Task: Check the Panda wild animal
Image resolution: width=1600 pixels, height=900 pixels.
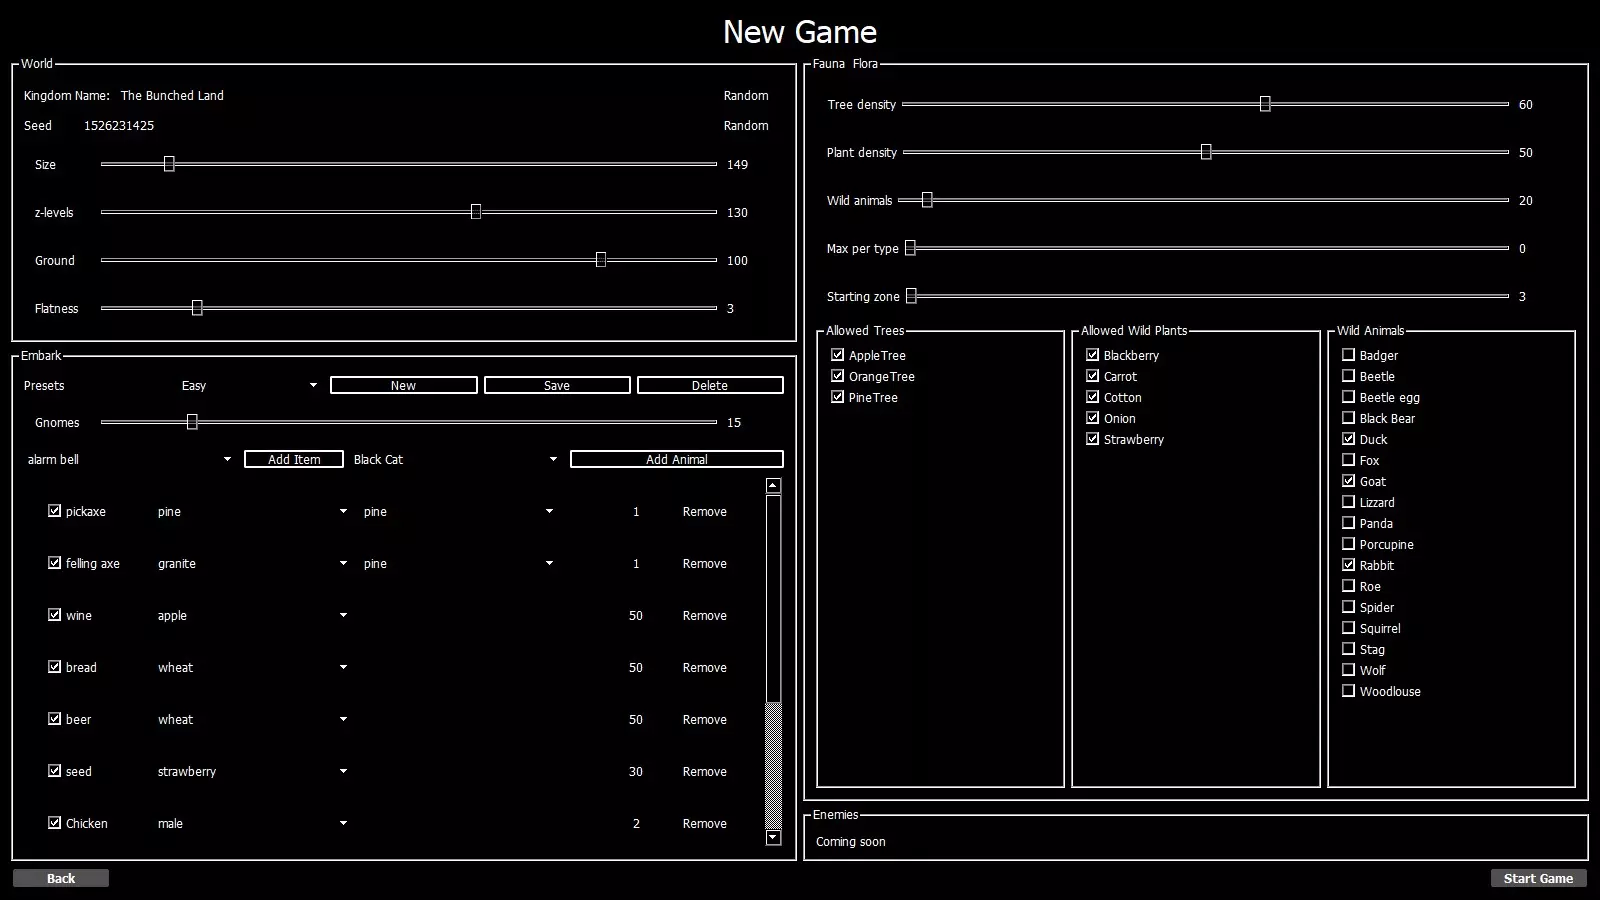Action: [x=1348, y=523]
